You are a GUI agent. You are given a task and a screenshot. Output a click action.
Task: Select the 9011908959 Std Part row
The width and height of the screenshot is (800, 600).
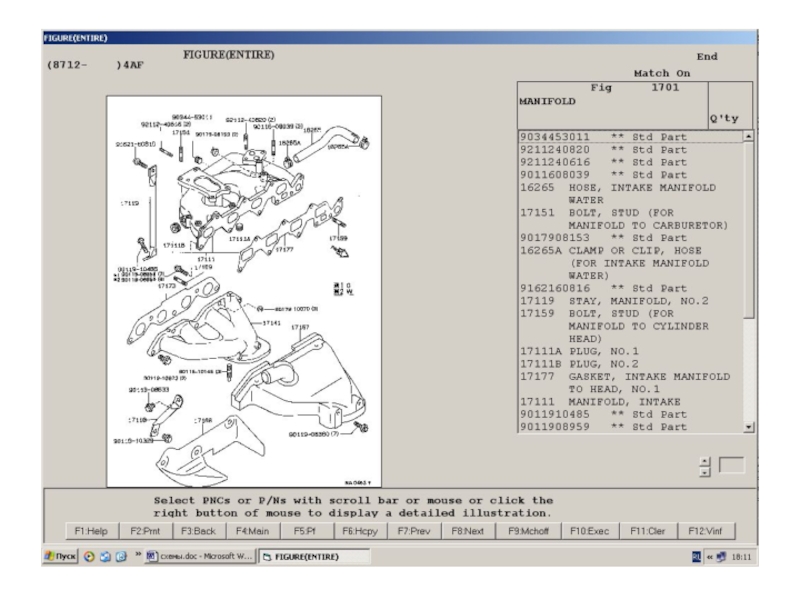631,427
